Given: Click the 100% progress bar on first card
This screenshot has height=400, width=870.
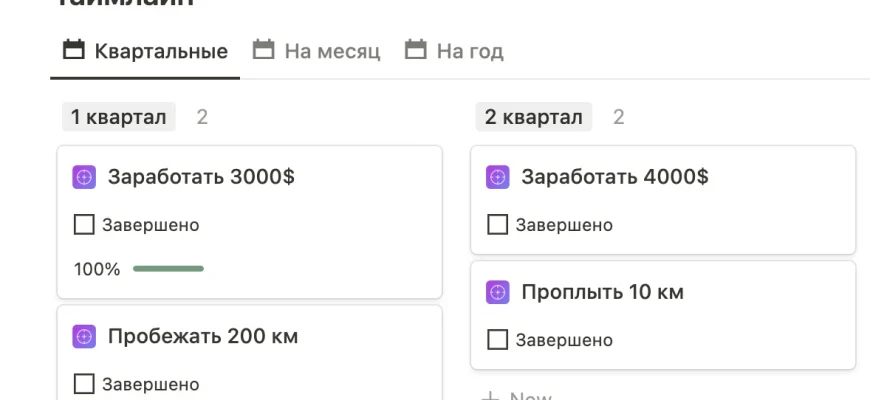Looking at the screenshot, I should pyautogui.click(x=168, y=269).
